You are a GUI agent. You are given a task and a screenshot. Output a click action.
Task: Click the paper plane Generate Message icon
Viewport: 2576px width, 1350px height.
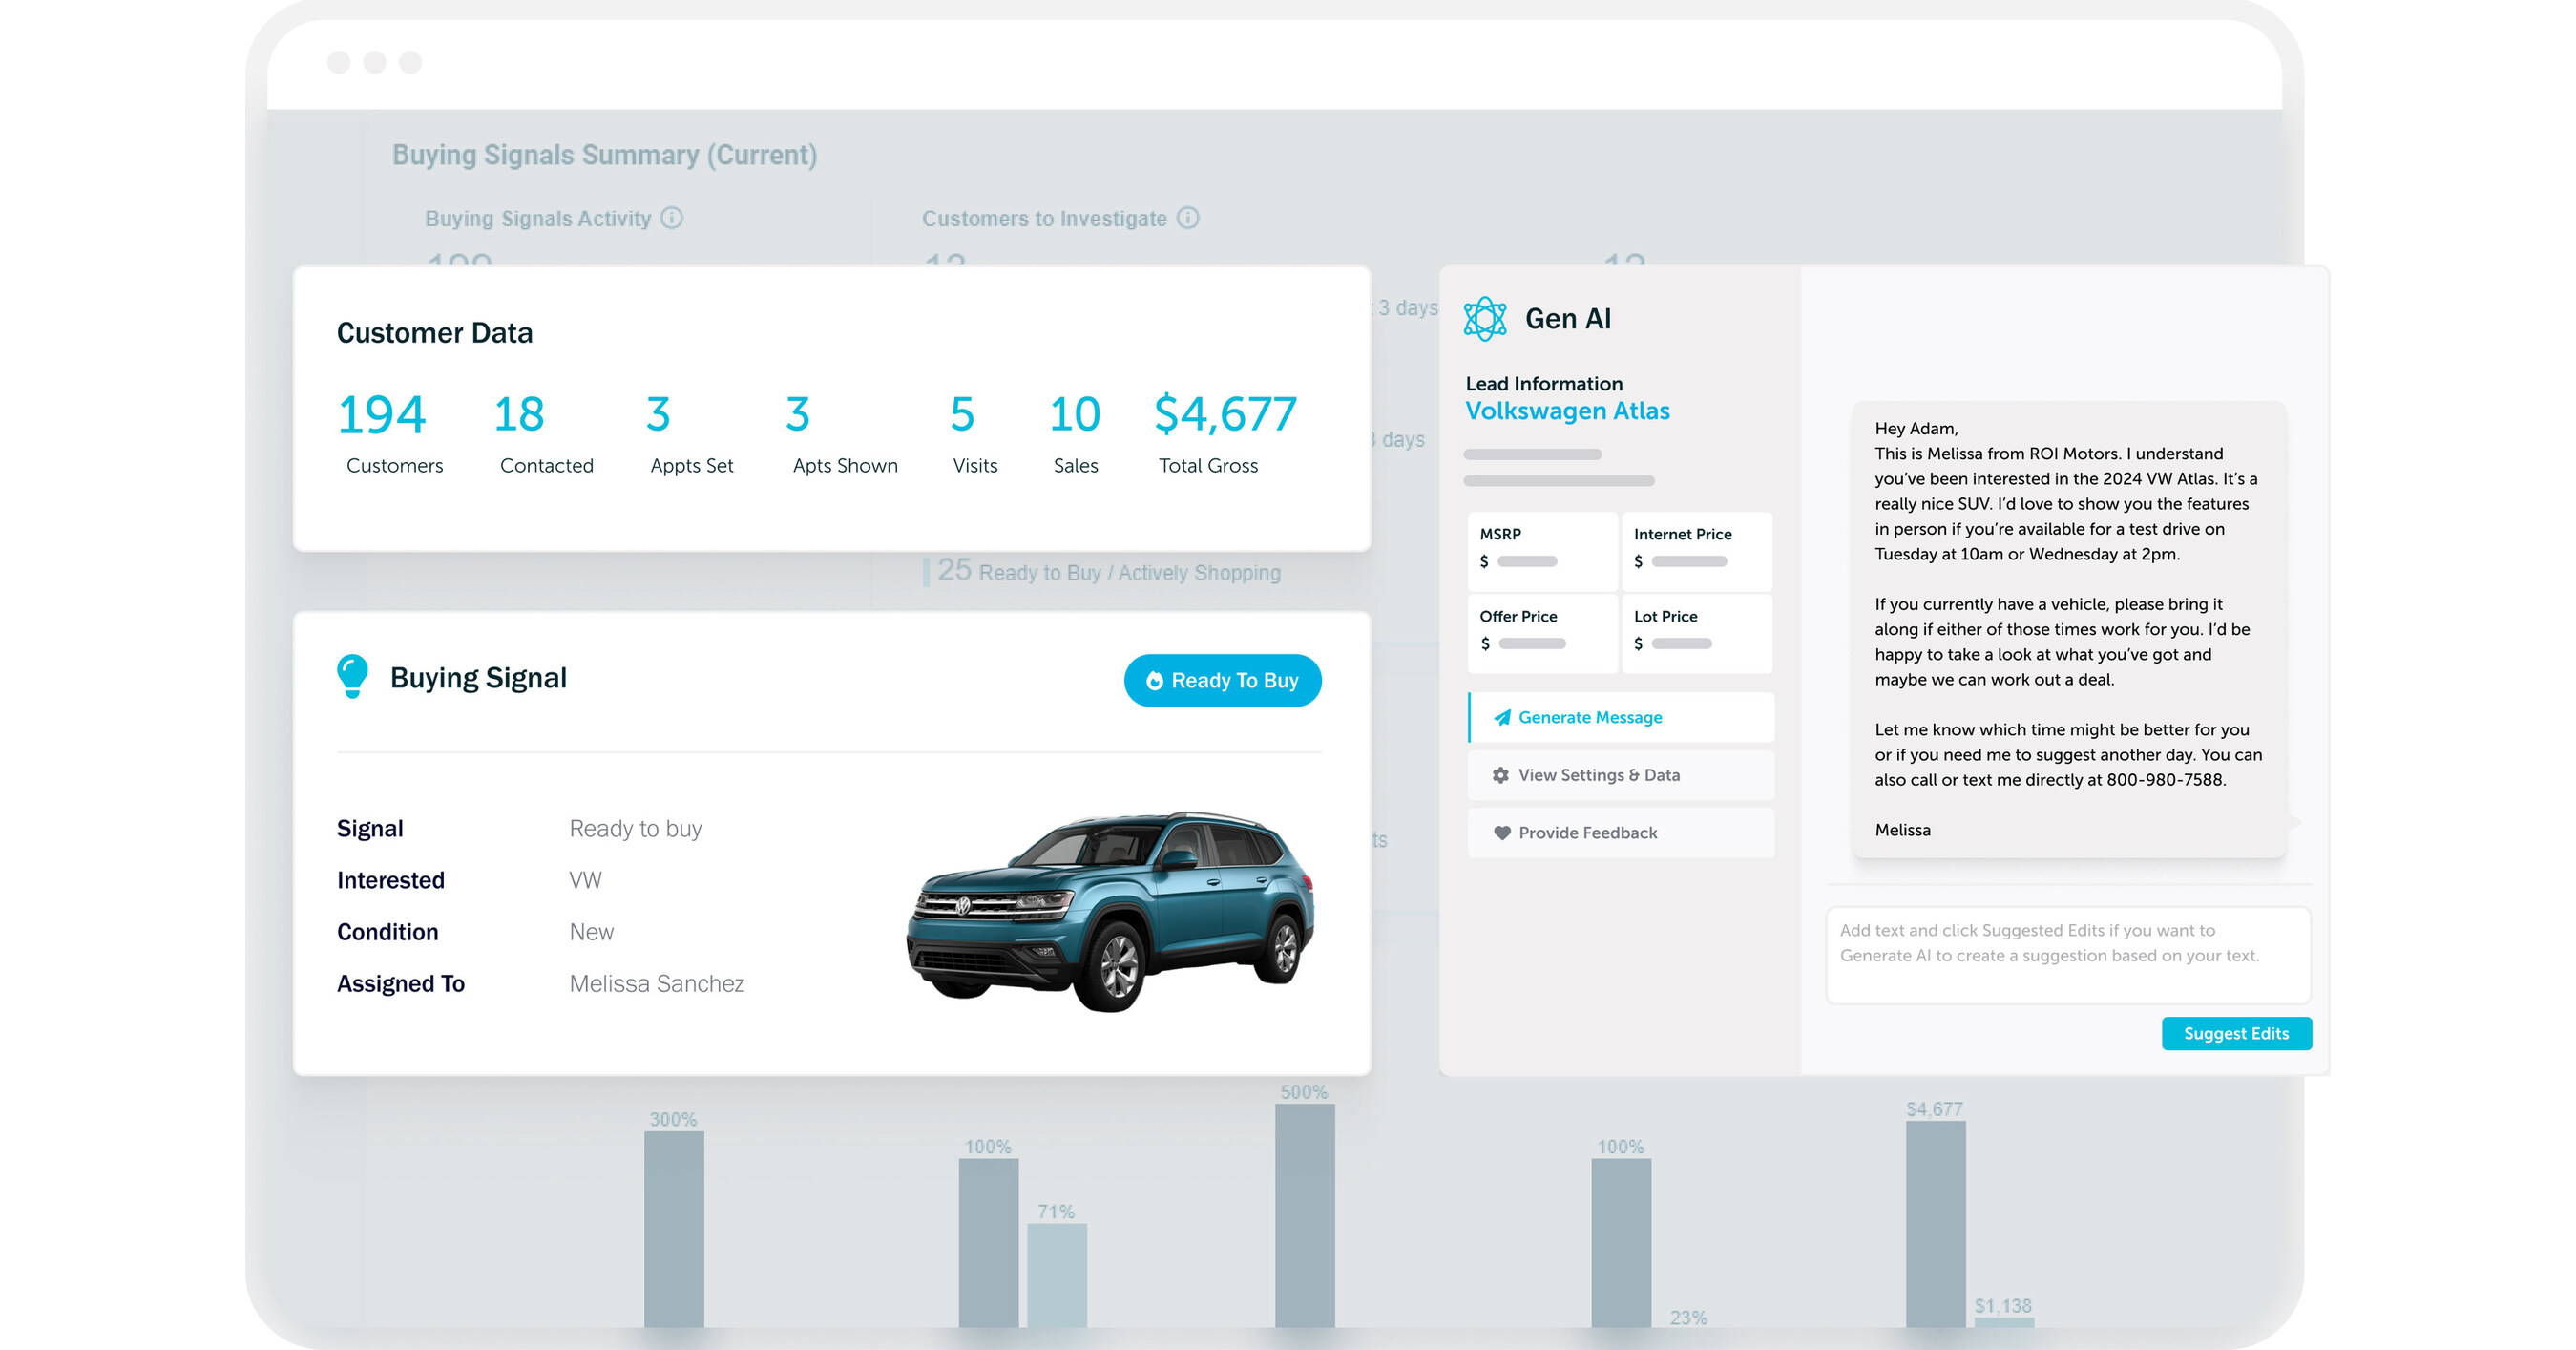point(1503,717)
